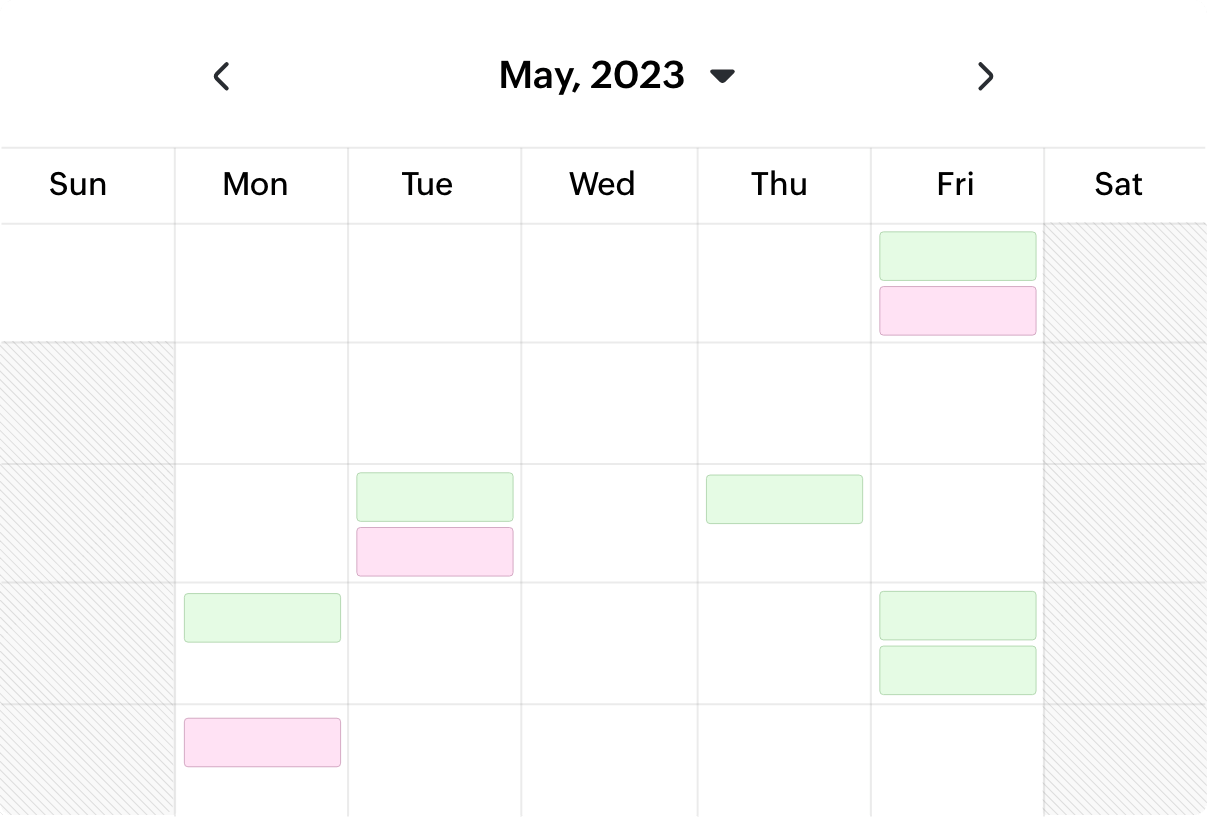Open the pink event on the last Monday

[262, 742]
